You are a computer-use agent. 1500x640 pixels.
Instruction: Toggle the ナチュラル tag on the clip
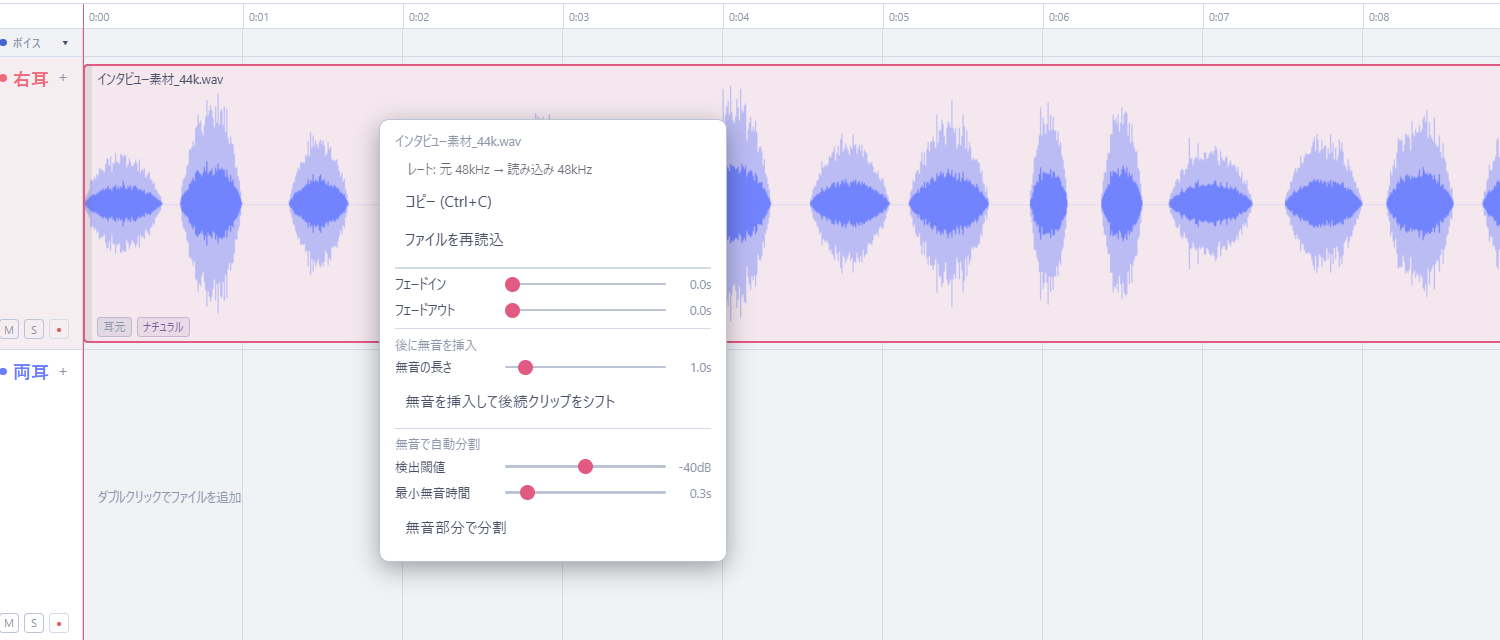point(164,327)
